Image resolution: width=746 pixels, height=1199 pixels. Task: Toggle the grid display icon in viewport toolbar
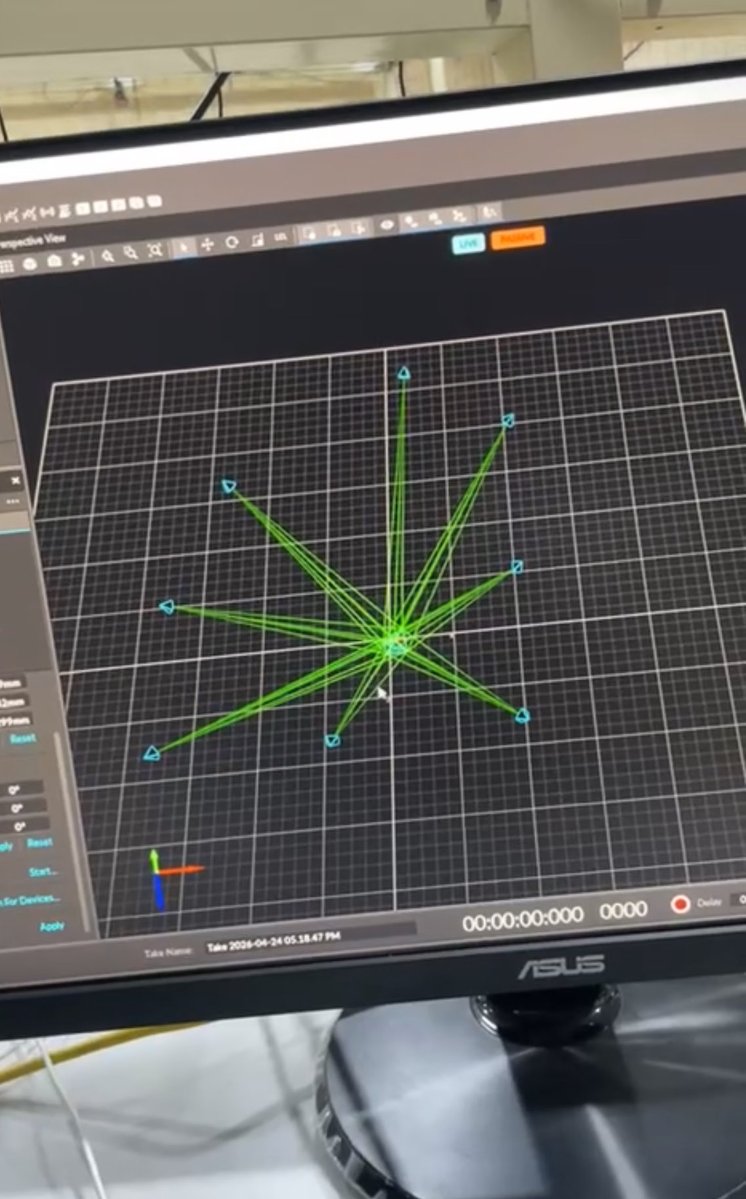tap(6, 266)
